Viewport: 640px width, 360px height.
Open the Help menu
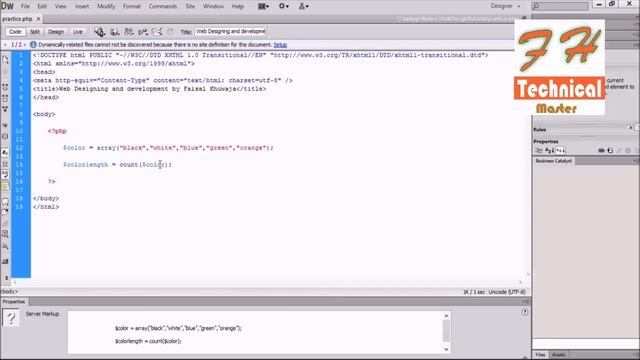pos(238,6)
